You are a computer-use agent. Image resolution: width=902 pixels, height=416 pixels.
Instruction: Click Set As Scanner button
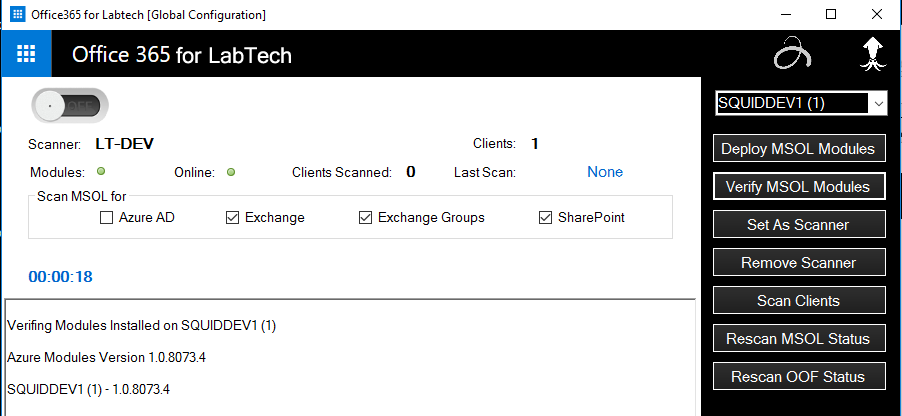[798, 224]
